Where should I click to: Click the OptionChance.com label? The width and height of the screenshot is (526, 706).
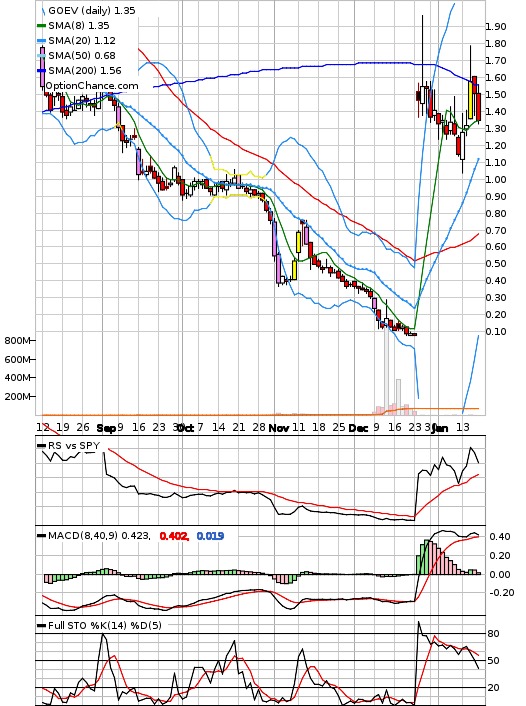pos(92,86)
